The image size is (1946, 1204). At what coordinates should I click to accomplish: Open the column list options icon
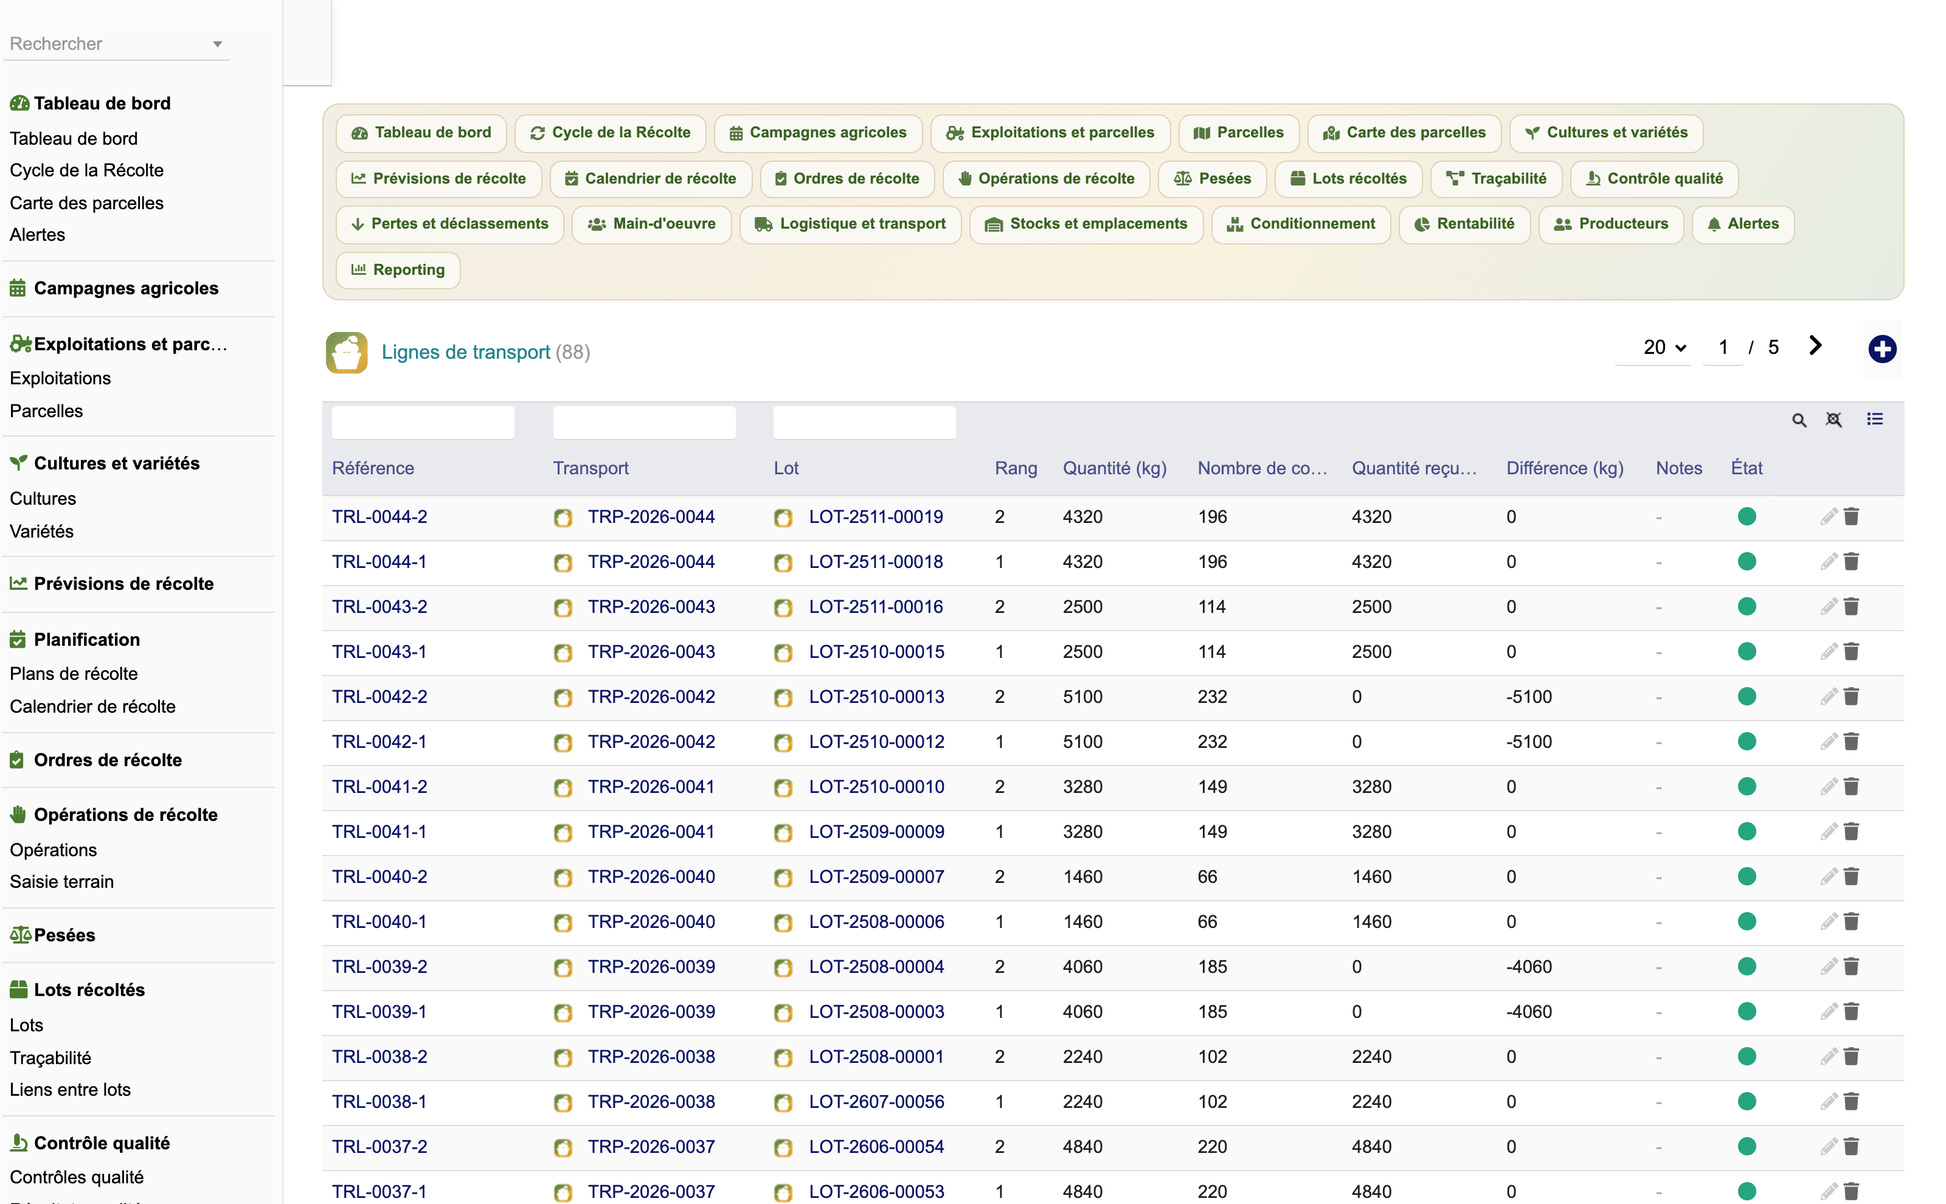1875,419
